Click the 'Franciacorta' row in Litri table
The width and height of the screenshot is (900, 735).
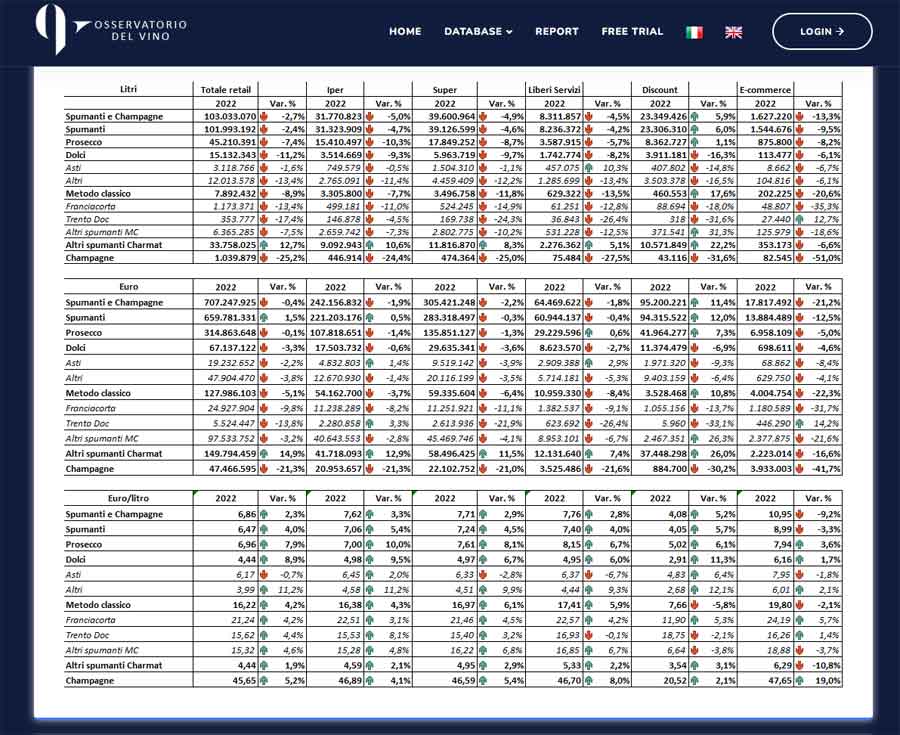click(453, 206)
